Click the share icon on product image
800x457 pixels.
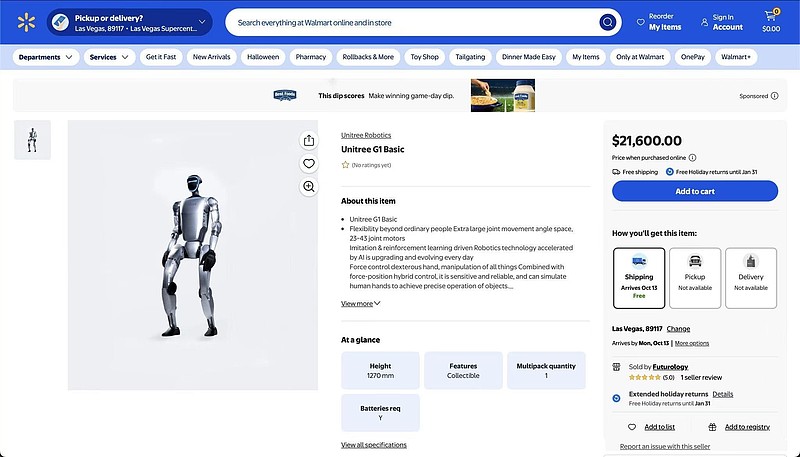coord(309,141)
